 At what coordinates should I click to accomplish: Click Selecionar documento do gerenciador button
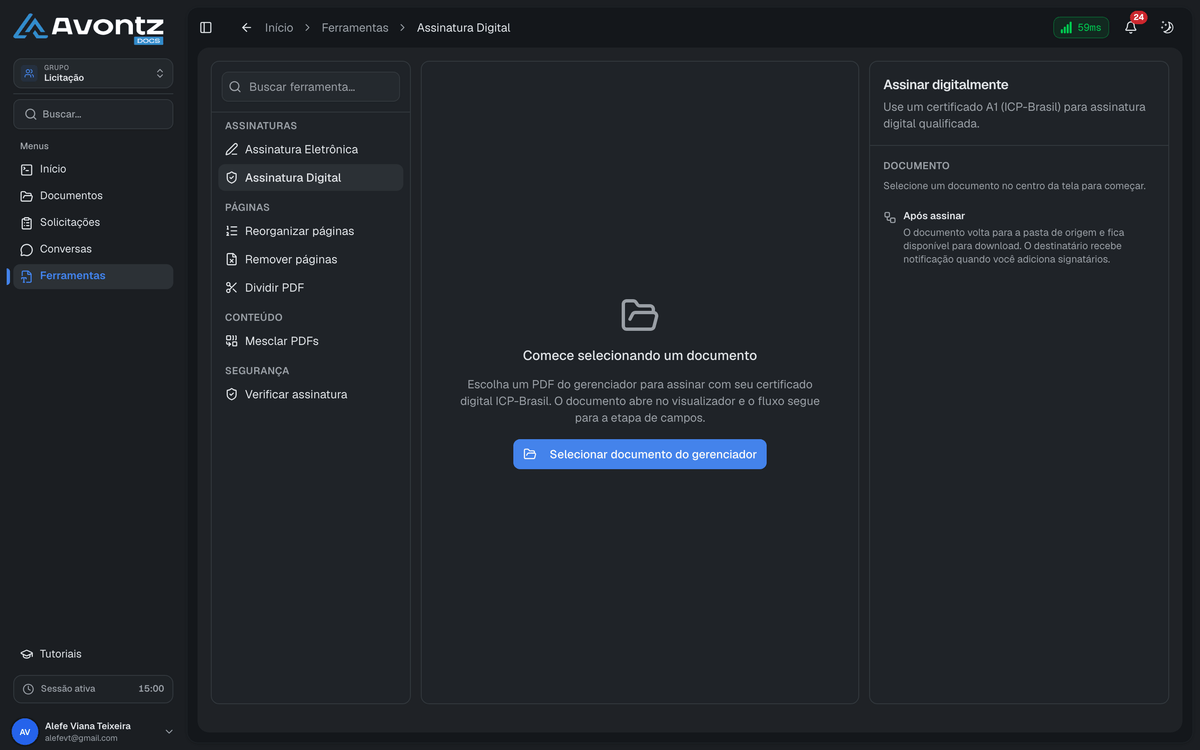tap(640, 454)
